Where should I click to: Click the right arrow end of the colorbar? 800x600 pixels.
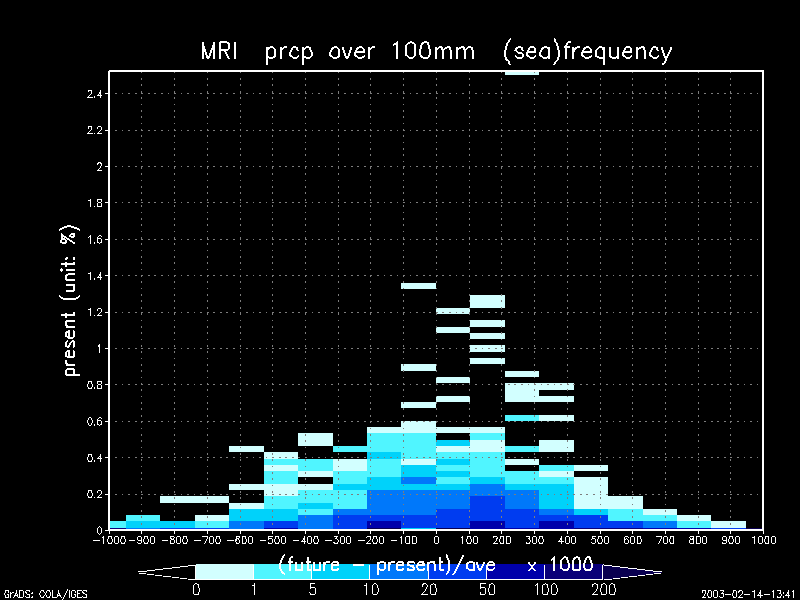(632, 571)
